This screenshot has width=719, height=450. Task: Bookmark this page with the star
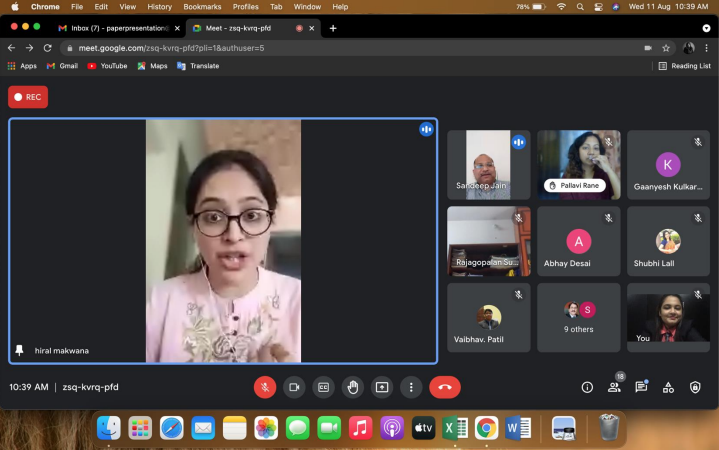[x=666, y=48]
